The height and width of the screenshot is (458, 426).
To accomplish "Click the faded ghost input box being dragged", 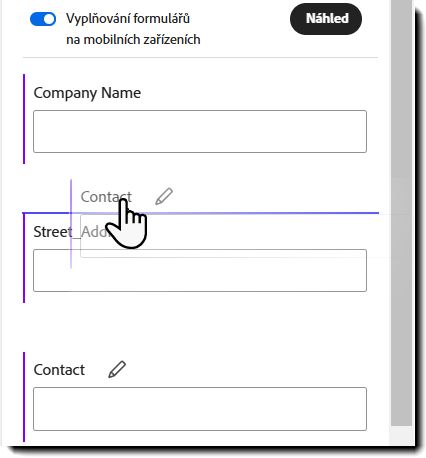I will point(233,236).
